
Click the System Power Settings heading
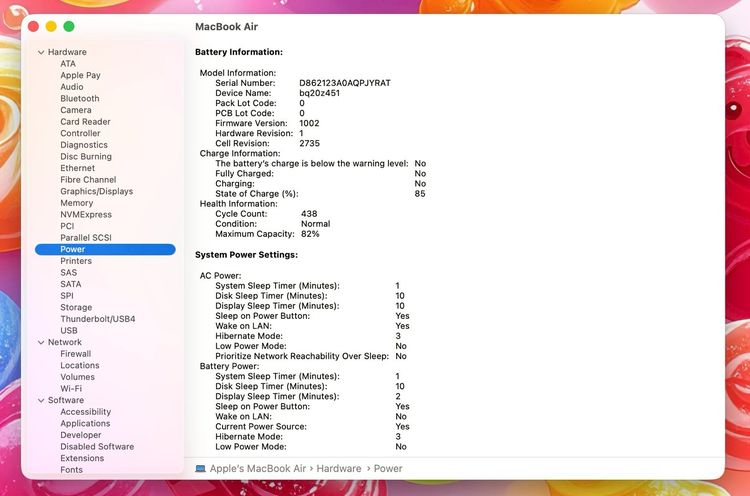click(246, 255)
